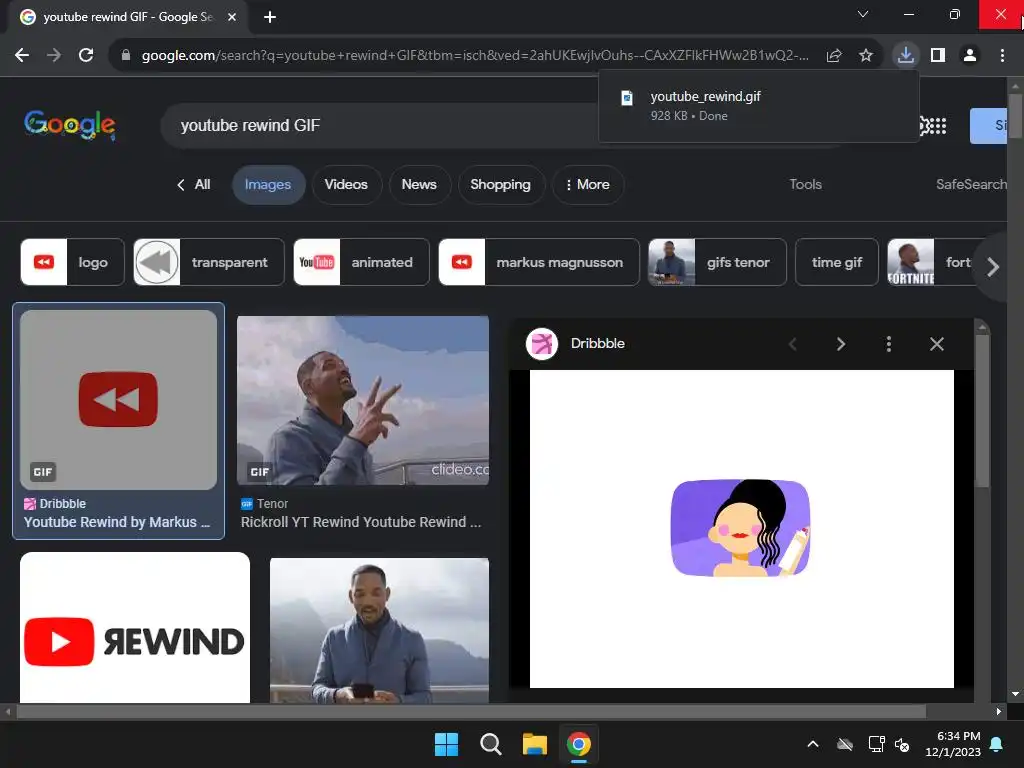Click the Dribbble round logo in preview
This screenshot has height=768, width=1024.
click(542, 344)
